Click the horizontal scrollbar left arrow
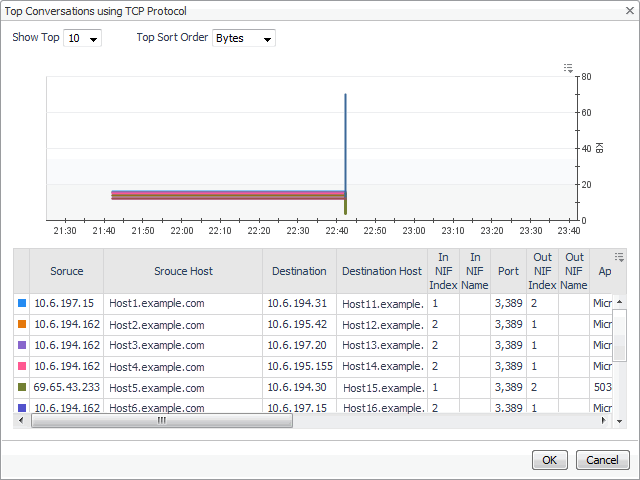Viewport: 640px width, 480px height. (21, 420)
